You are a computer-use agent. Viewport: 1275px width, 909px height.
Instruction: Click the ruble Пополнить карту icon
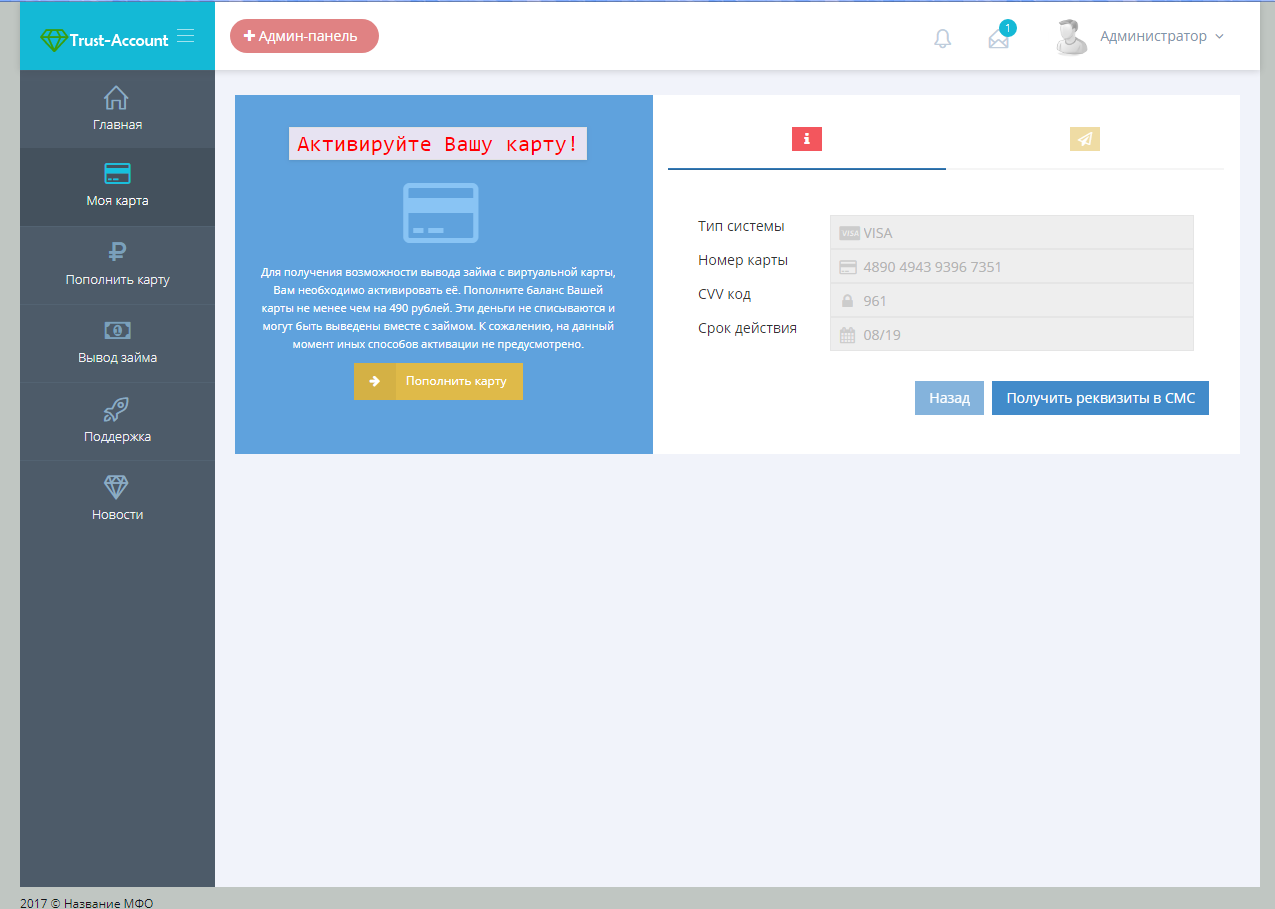click(x=117, y=252)
